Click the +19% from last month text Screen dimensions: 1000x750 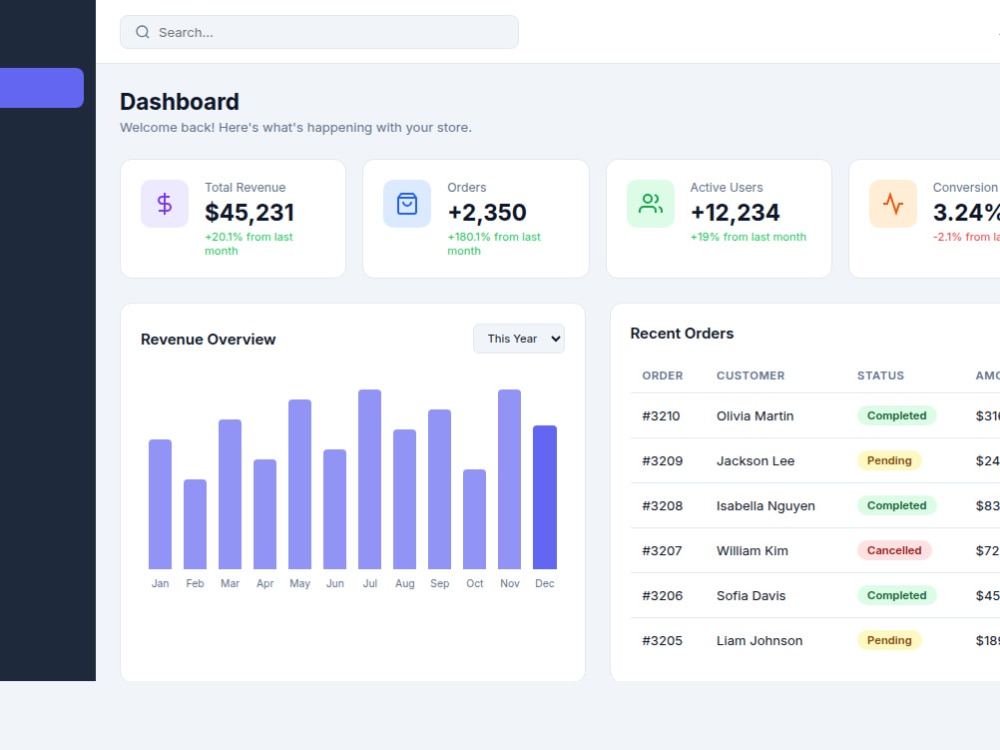pyautogui.click(x=748, y=237)
